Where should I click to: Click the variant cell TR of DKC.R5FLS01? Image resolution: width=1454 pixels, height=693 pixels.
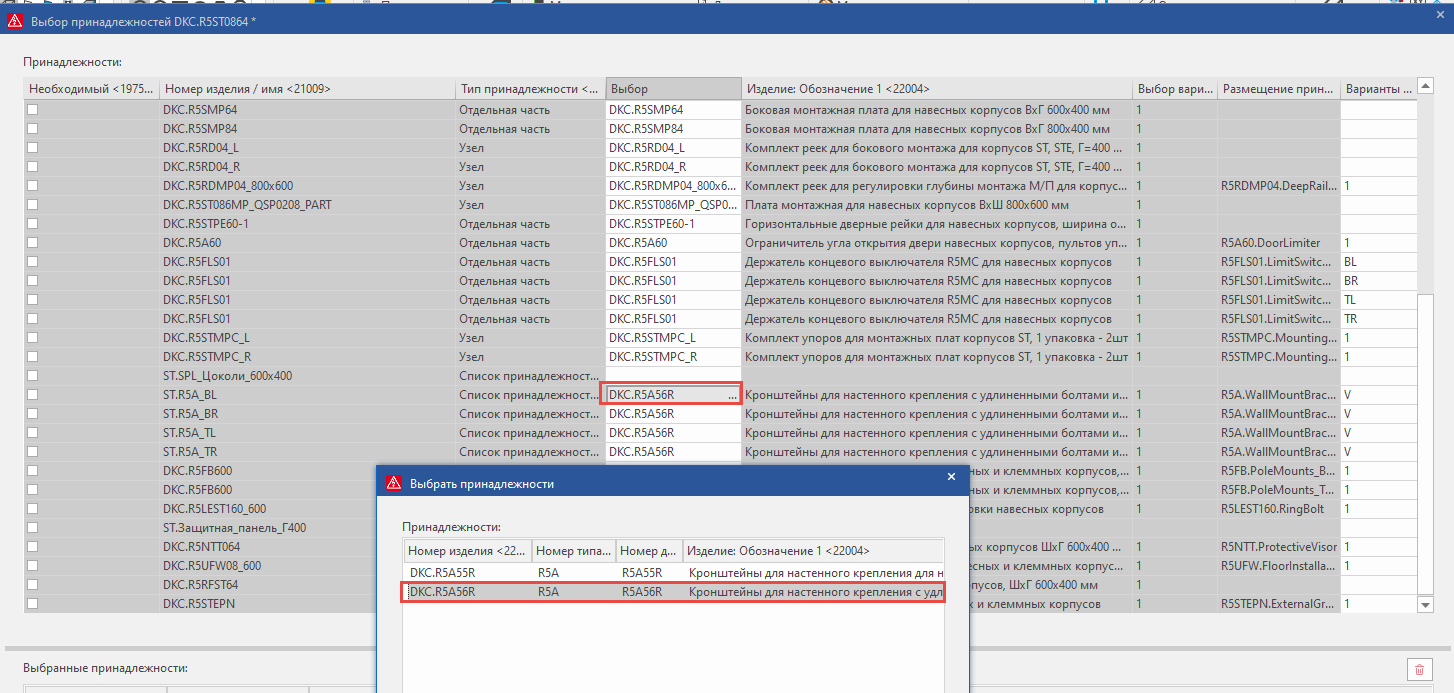tap(1378, 319)
